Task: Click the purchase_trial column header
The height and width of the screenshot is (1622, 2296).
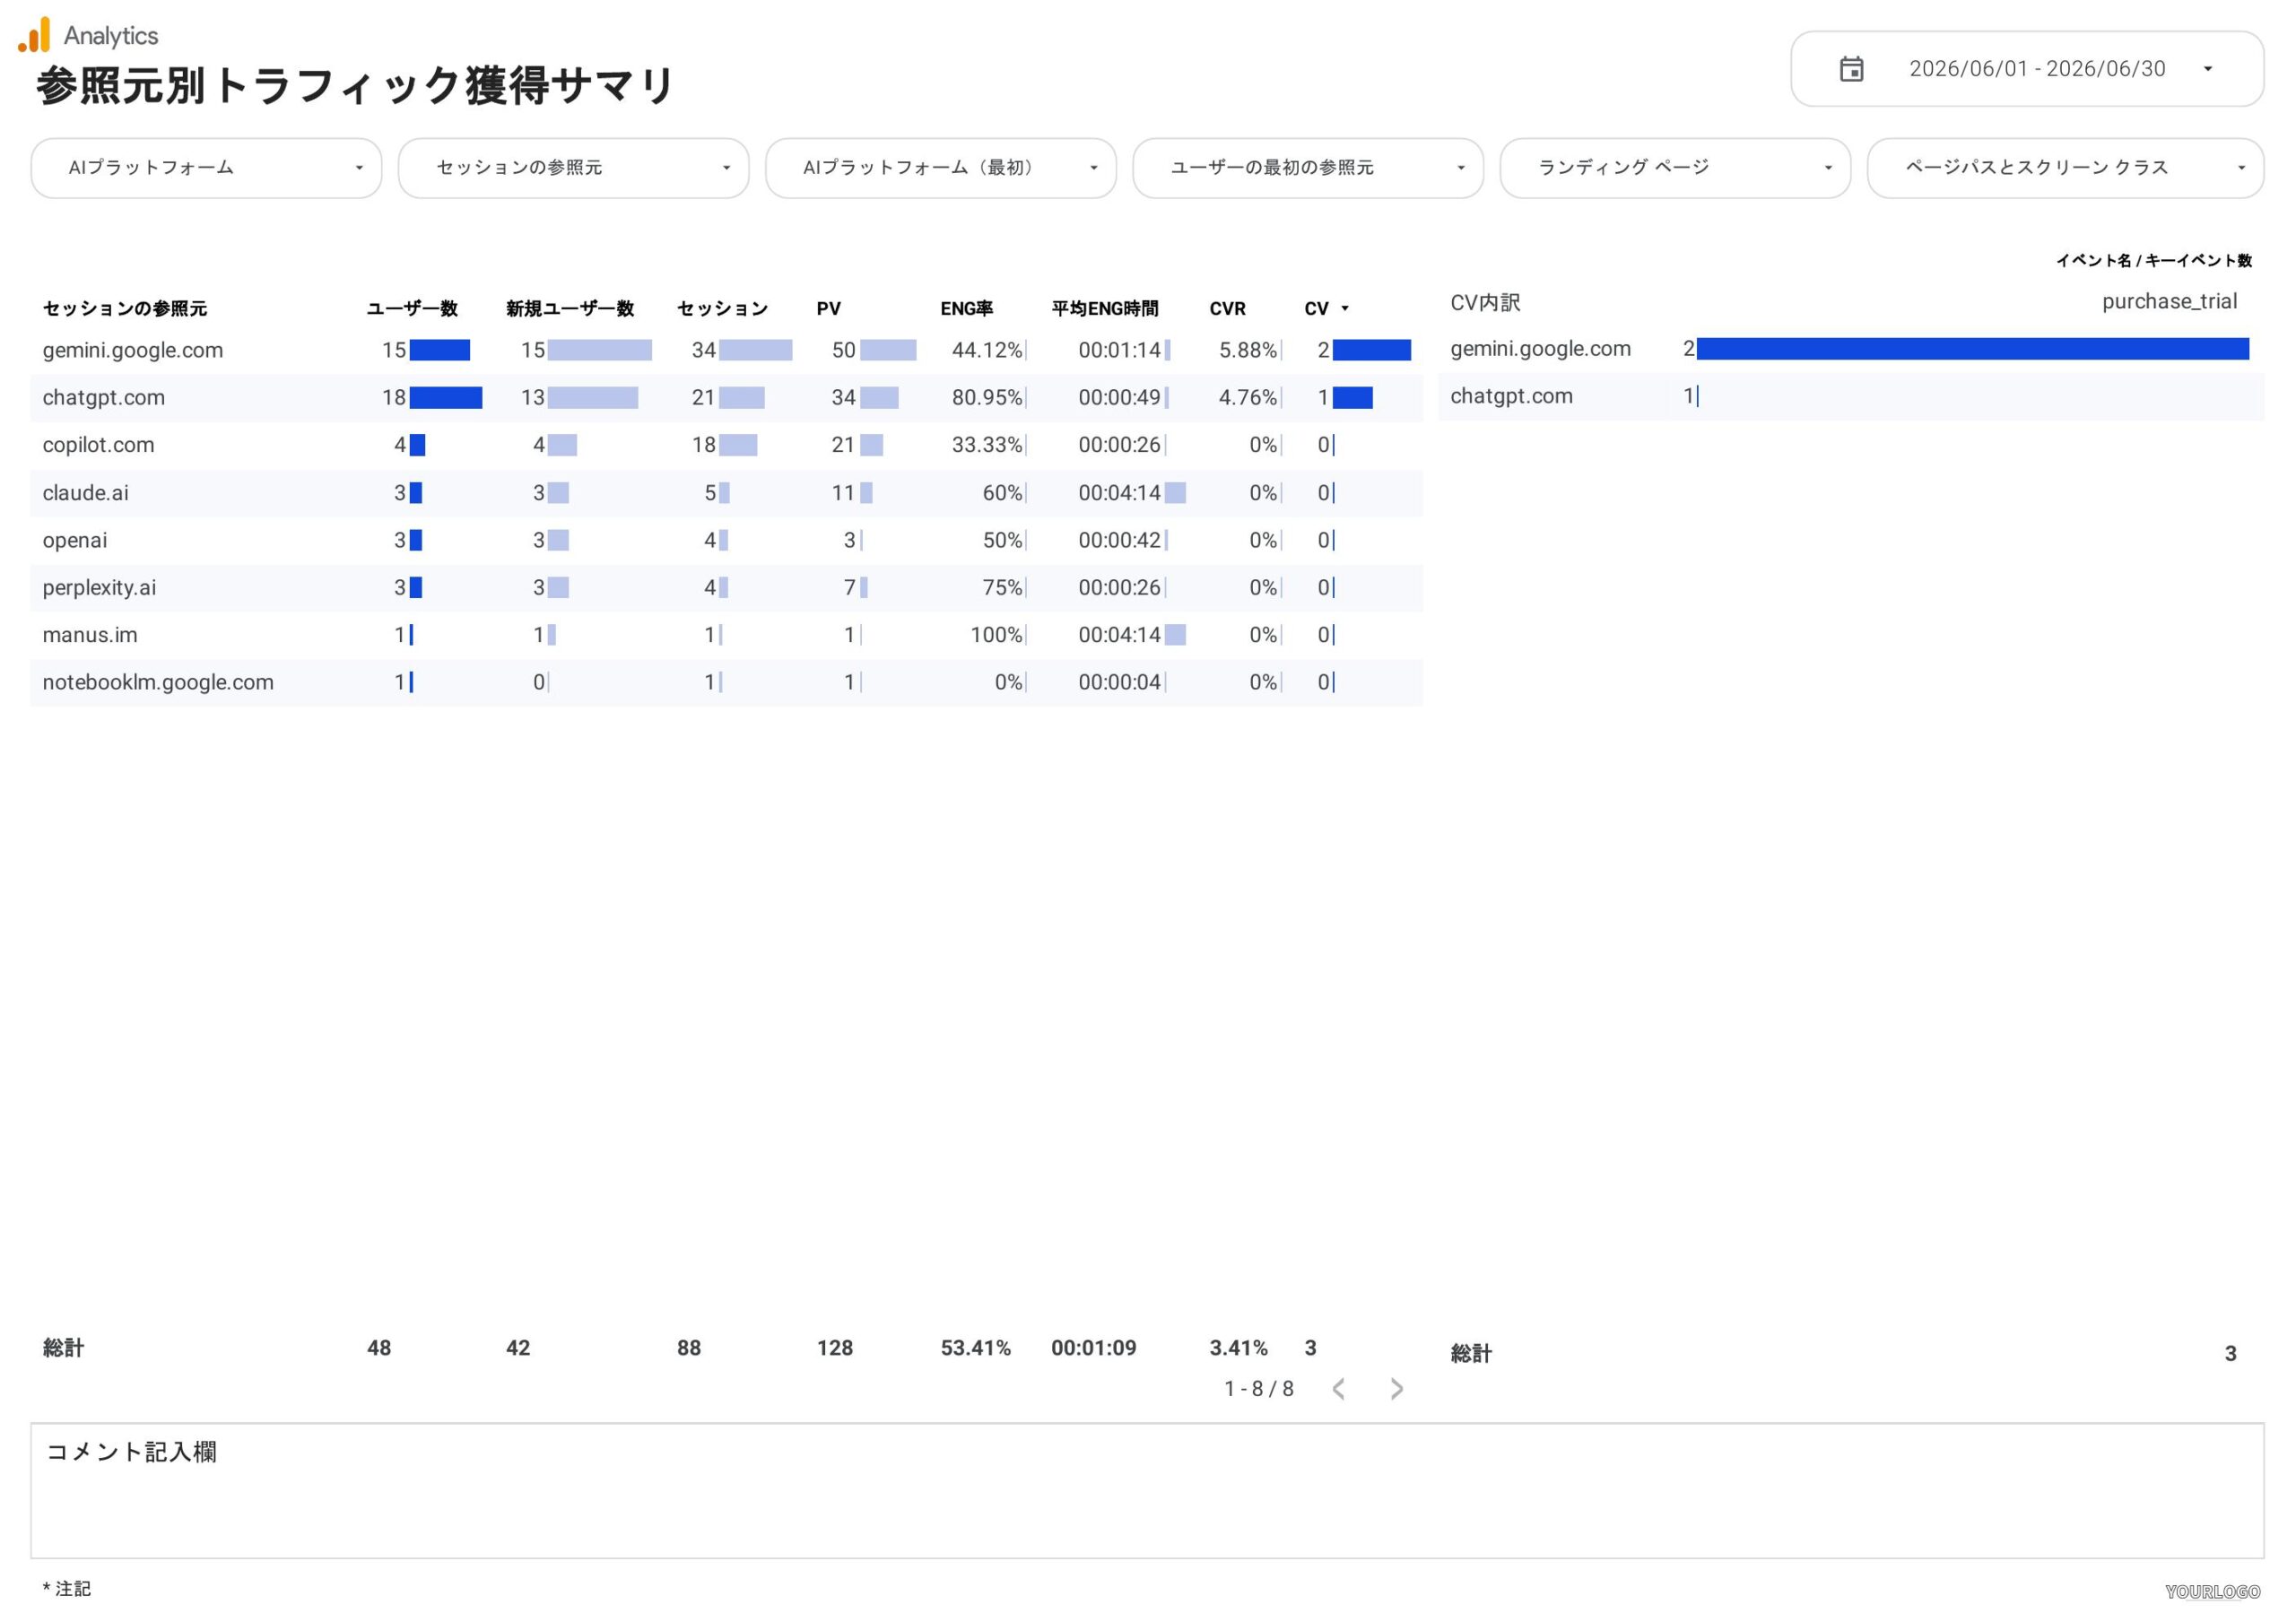Action: (x=2169, y=302)
